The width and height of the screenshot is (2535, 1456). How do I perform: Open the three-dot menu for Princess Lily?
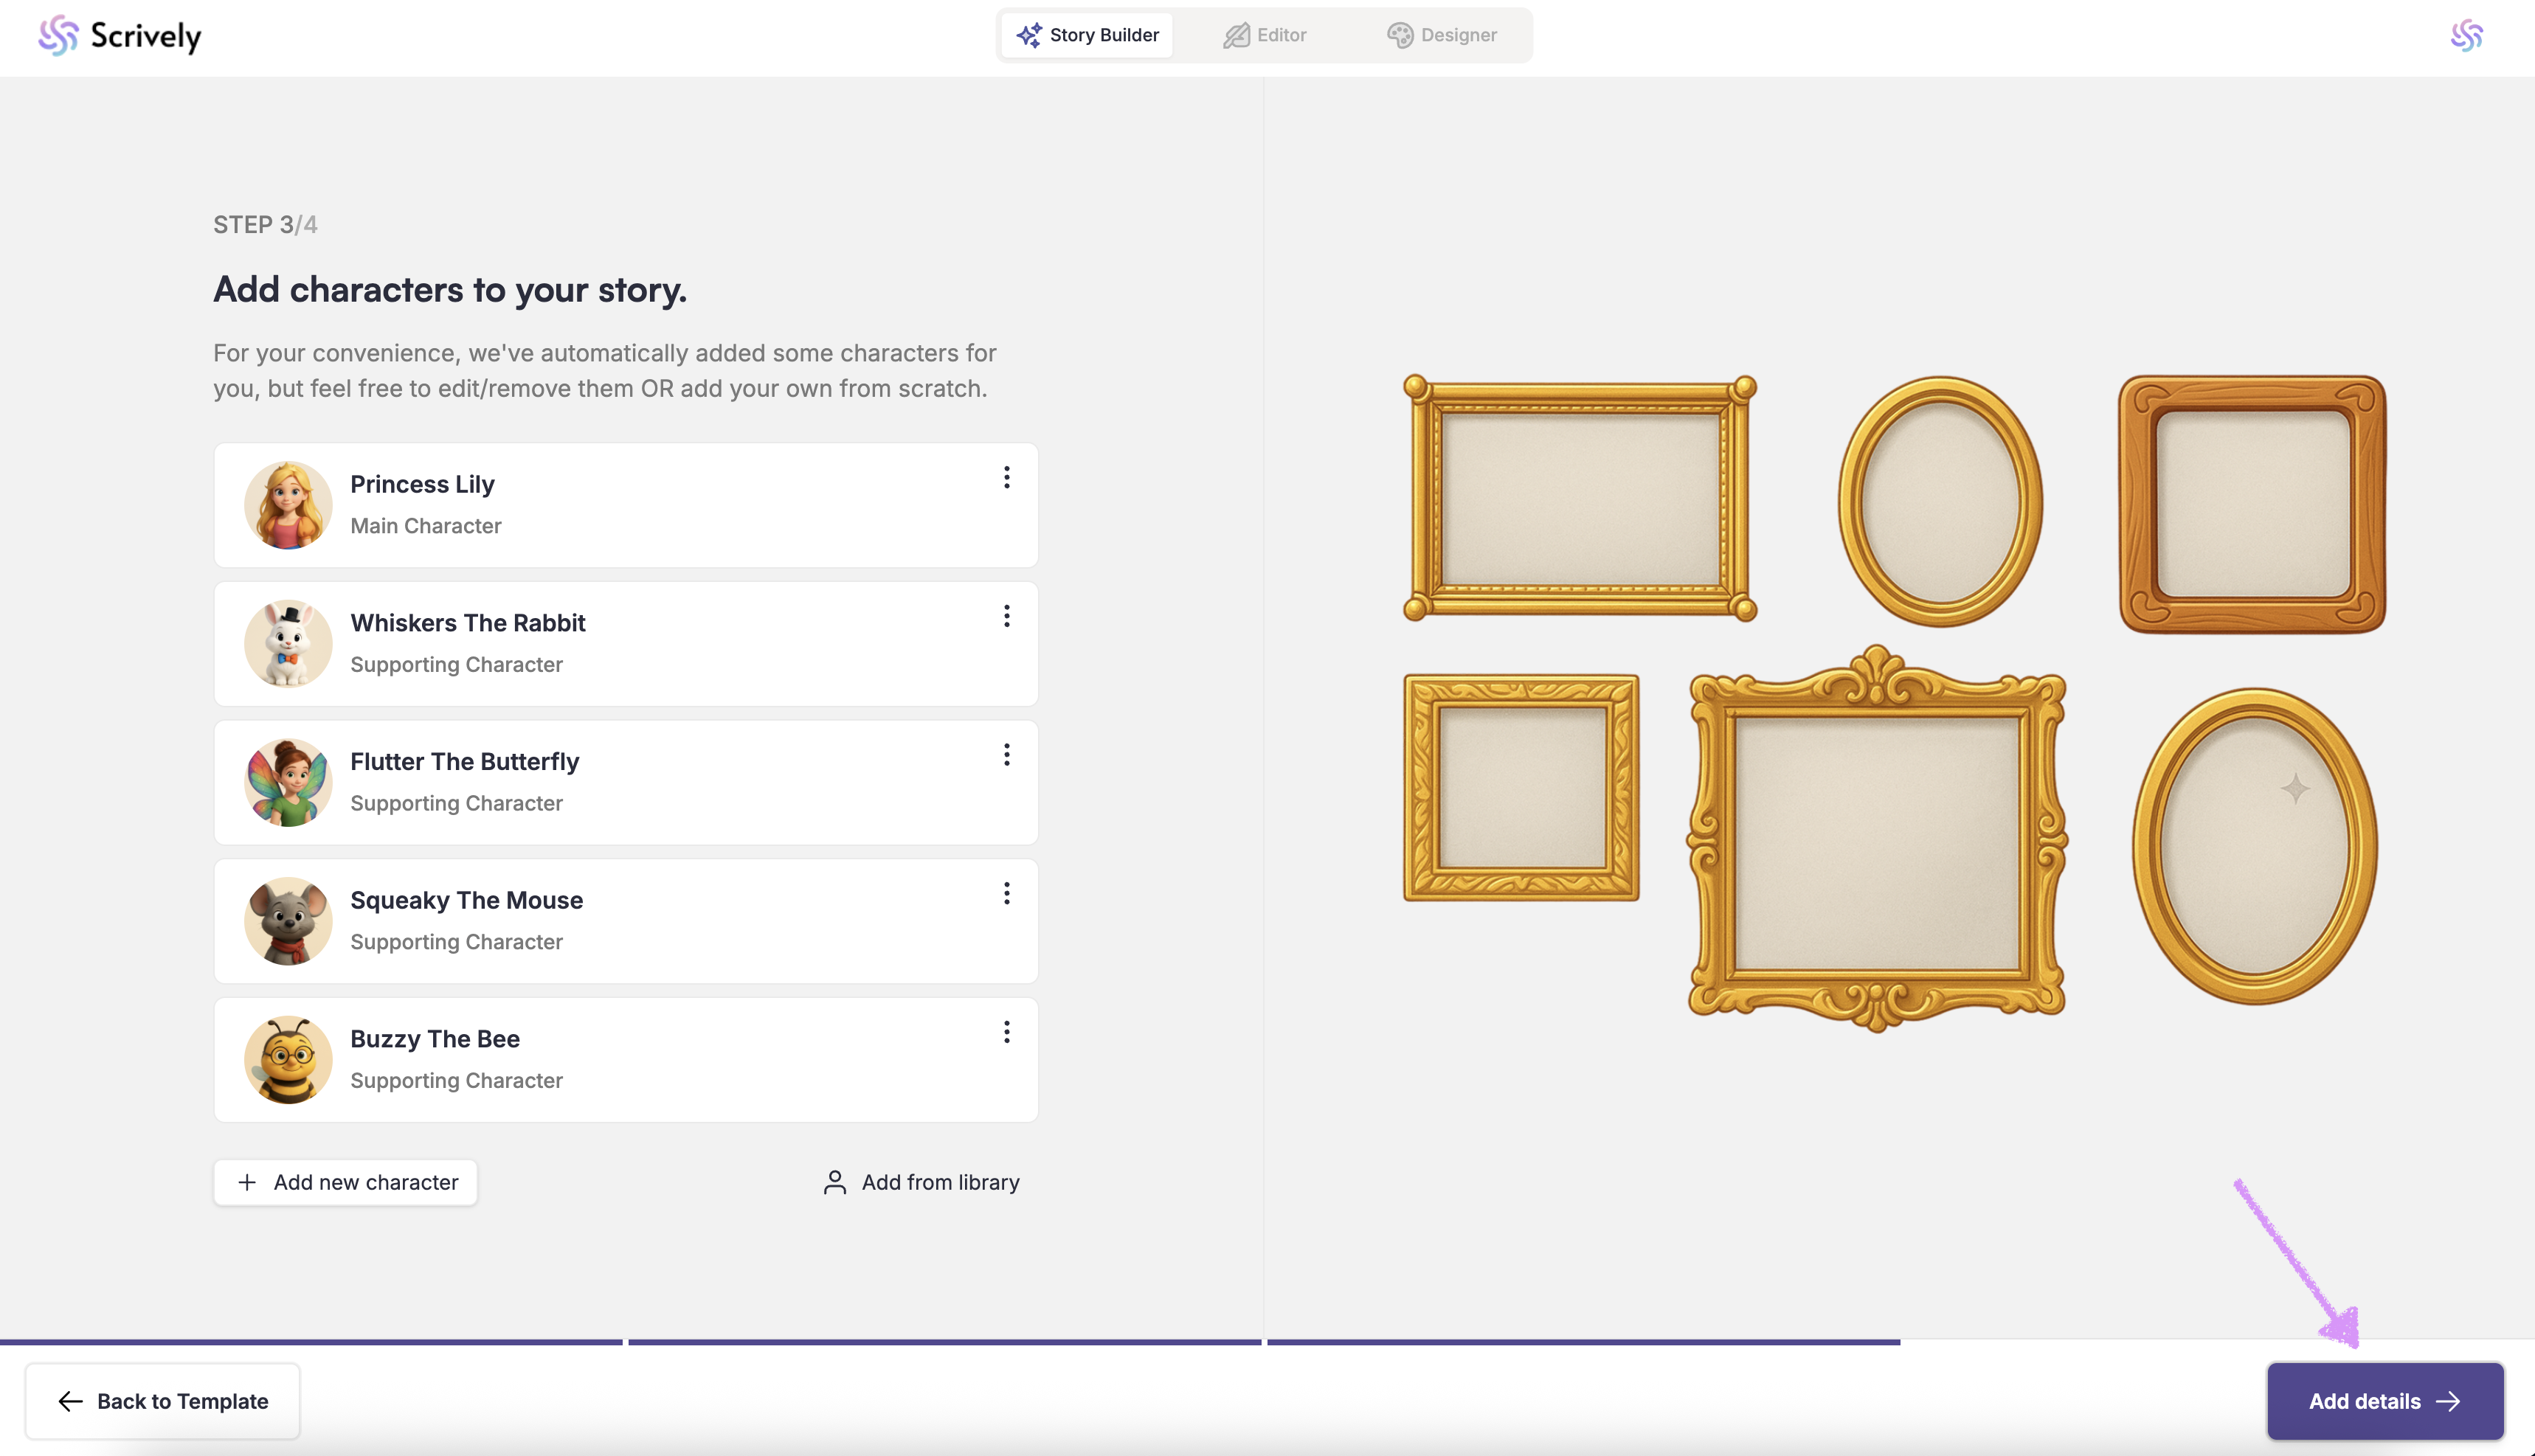point(1006,478)
